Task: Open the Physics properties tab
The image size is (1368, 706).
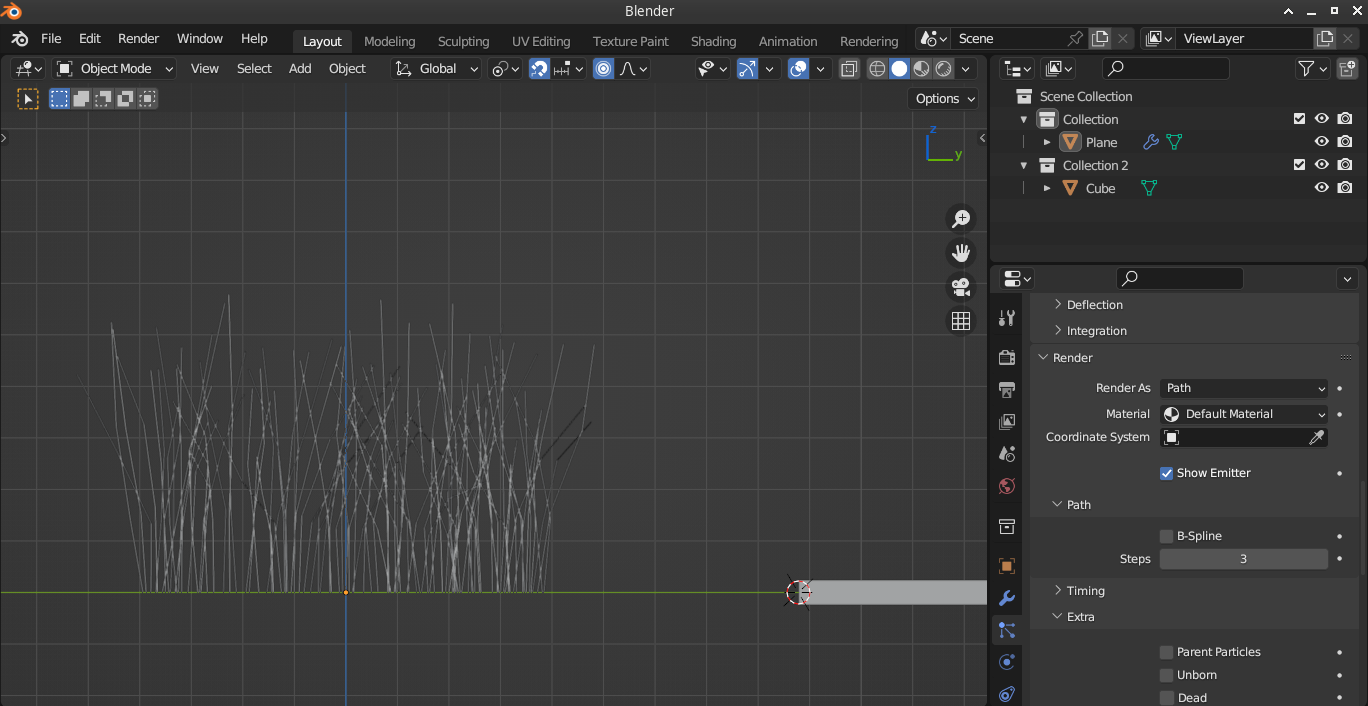Action: pyautogui.click(x=1007, y=662)
